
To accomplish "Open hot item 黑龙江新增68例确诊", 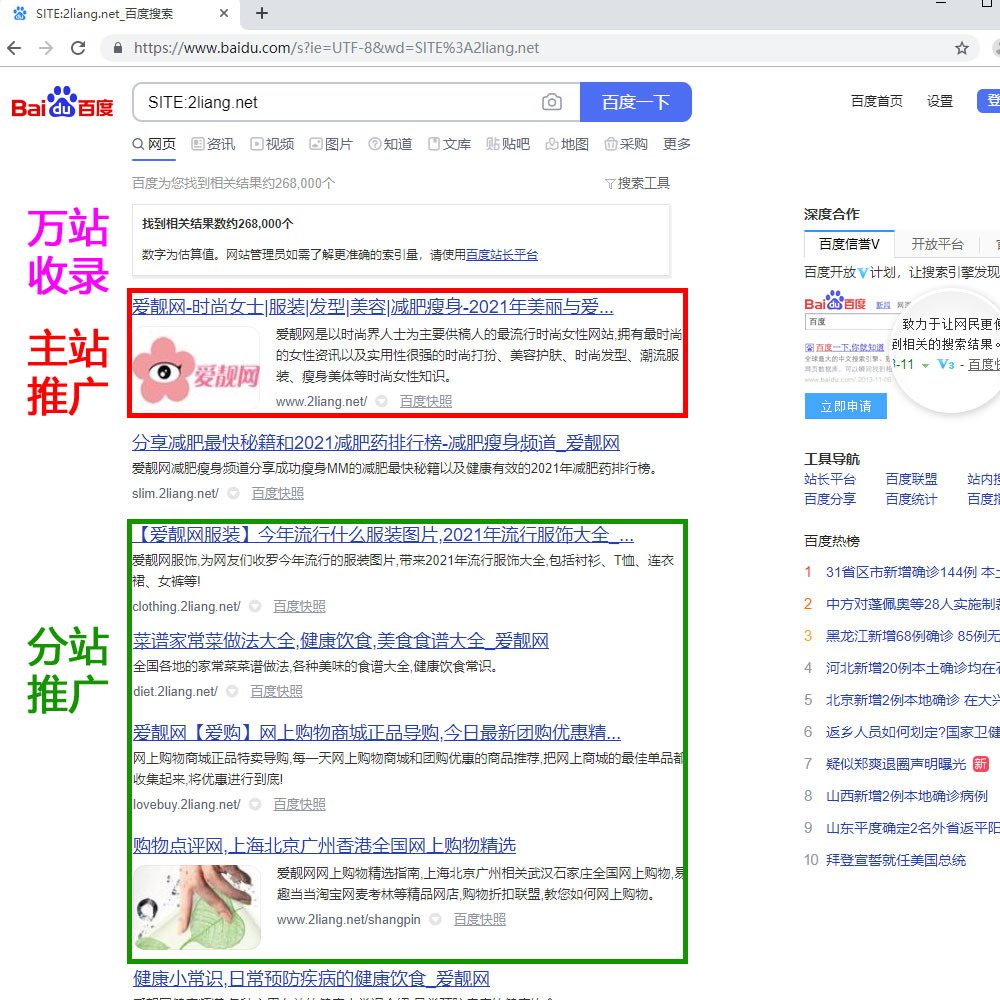I will point(912,636).
